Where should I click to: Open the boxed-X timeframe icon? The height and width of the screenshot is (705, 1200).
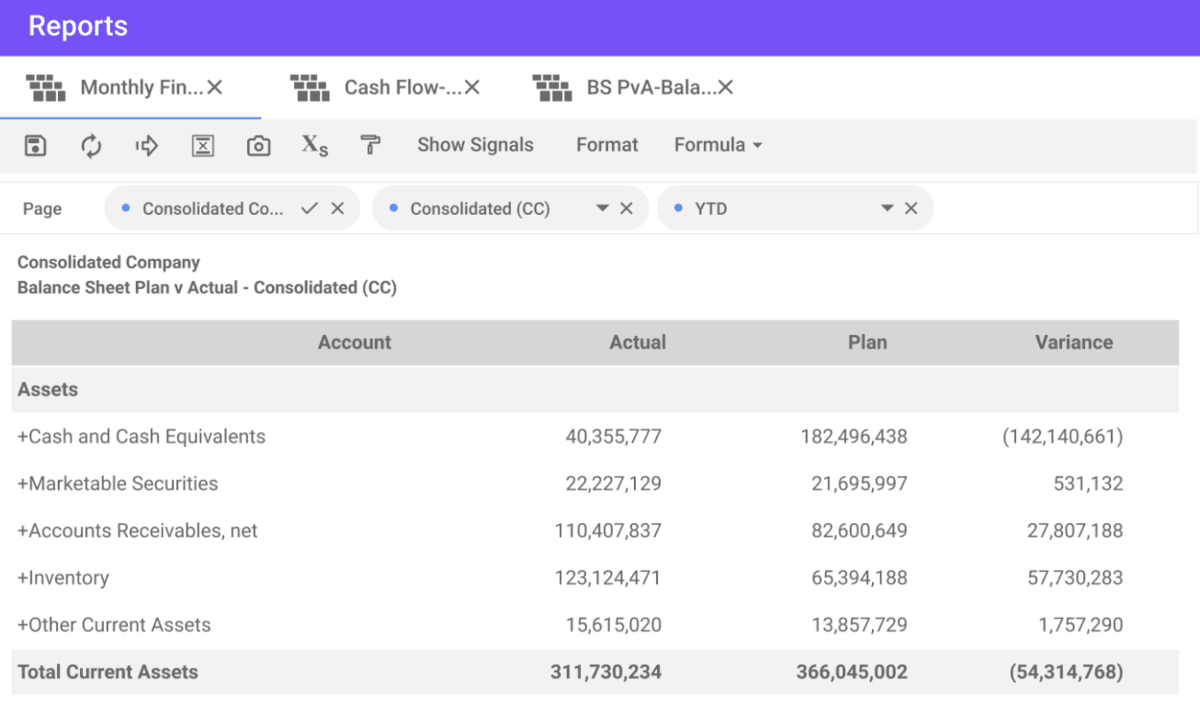[202, 145]
